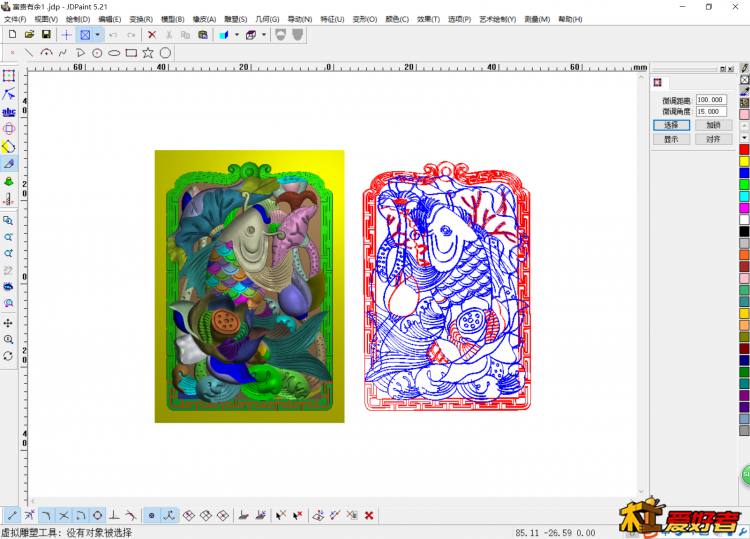Open dropdown arrow beside crossed-square view button
This screenshot has width=750, height=539.
tap(97, 34)
